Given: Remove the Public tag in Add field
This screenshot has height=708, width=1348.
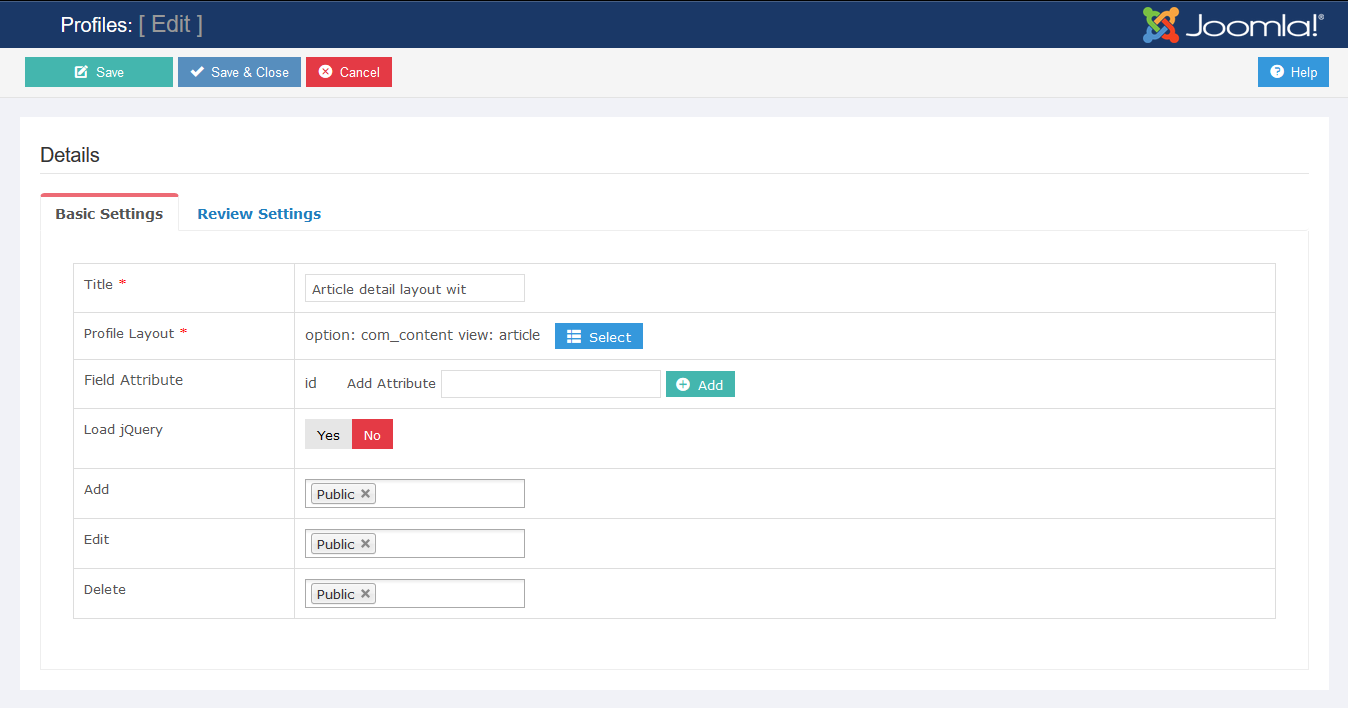Looking at the screenshot, I should click(x=366, y=494).
